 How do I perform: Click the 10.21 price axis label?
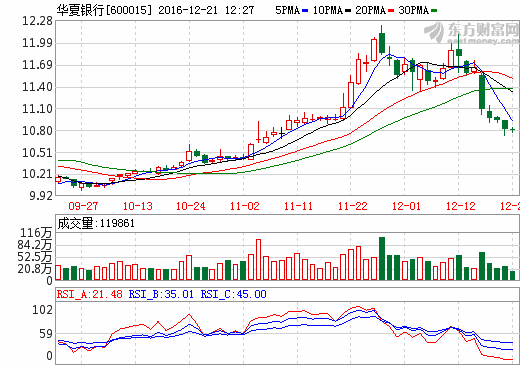point(37,174)
